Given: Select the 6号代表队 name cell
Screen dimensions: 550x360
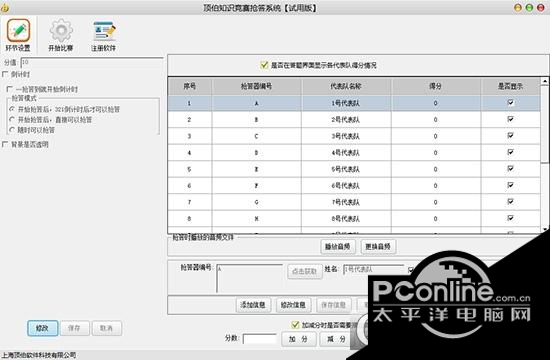Looking at the screenshot, I should 346,186.
